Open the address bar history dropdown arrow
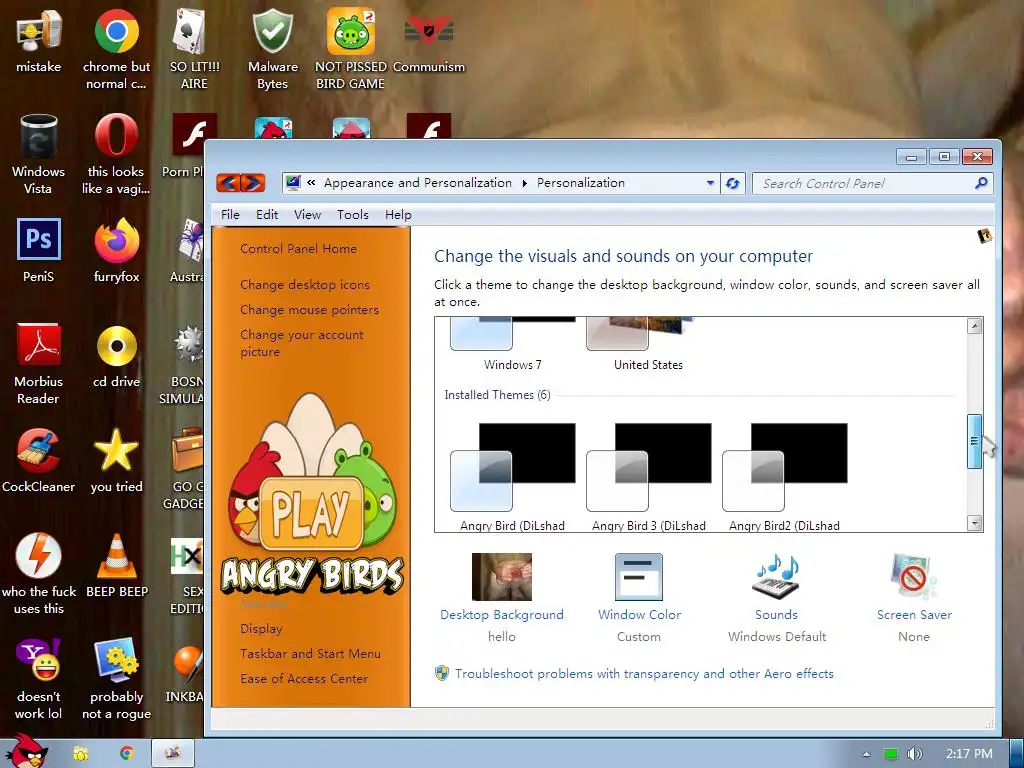 pos(711,184)
